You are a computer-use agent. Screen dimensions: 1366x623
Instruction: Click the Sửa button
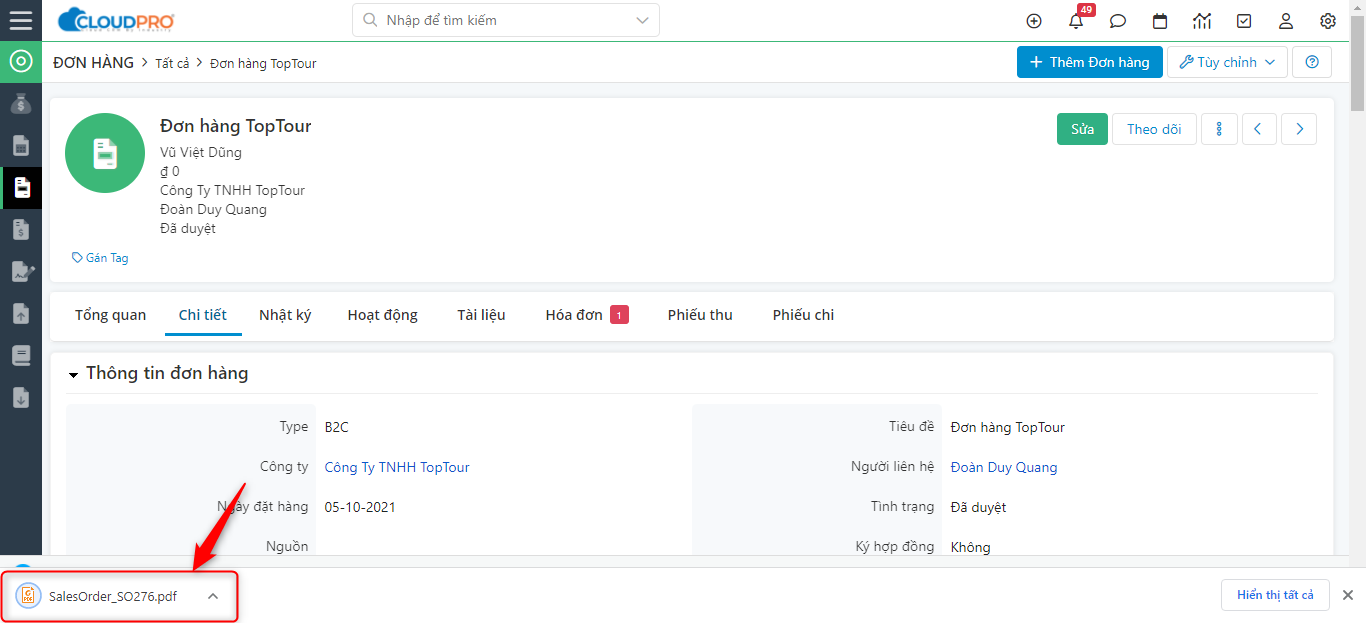1082,129
